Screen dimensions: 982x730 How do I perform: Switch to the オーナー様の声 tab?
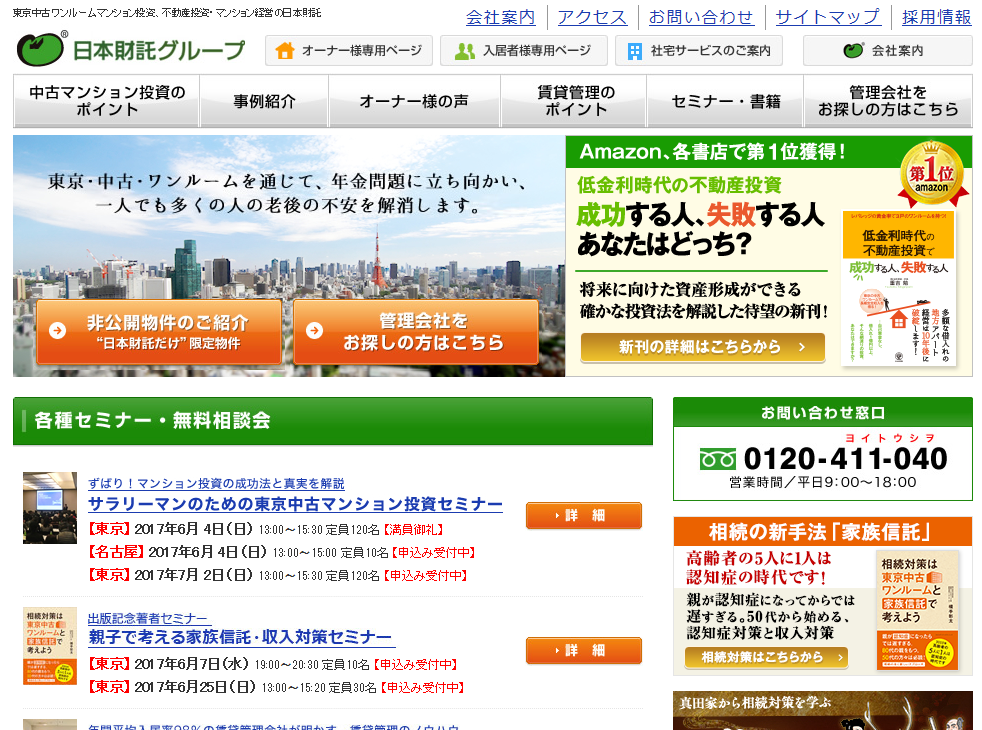coord(414,100)
